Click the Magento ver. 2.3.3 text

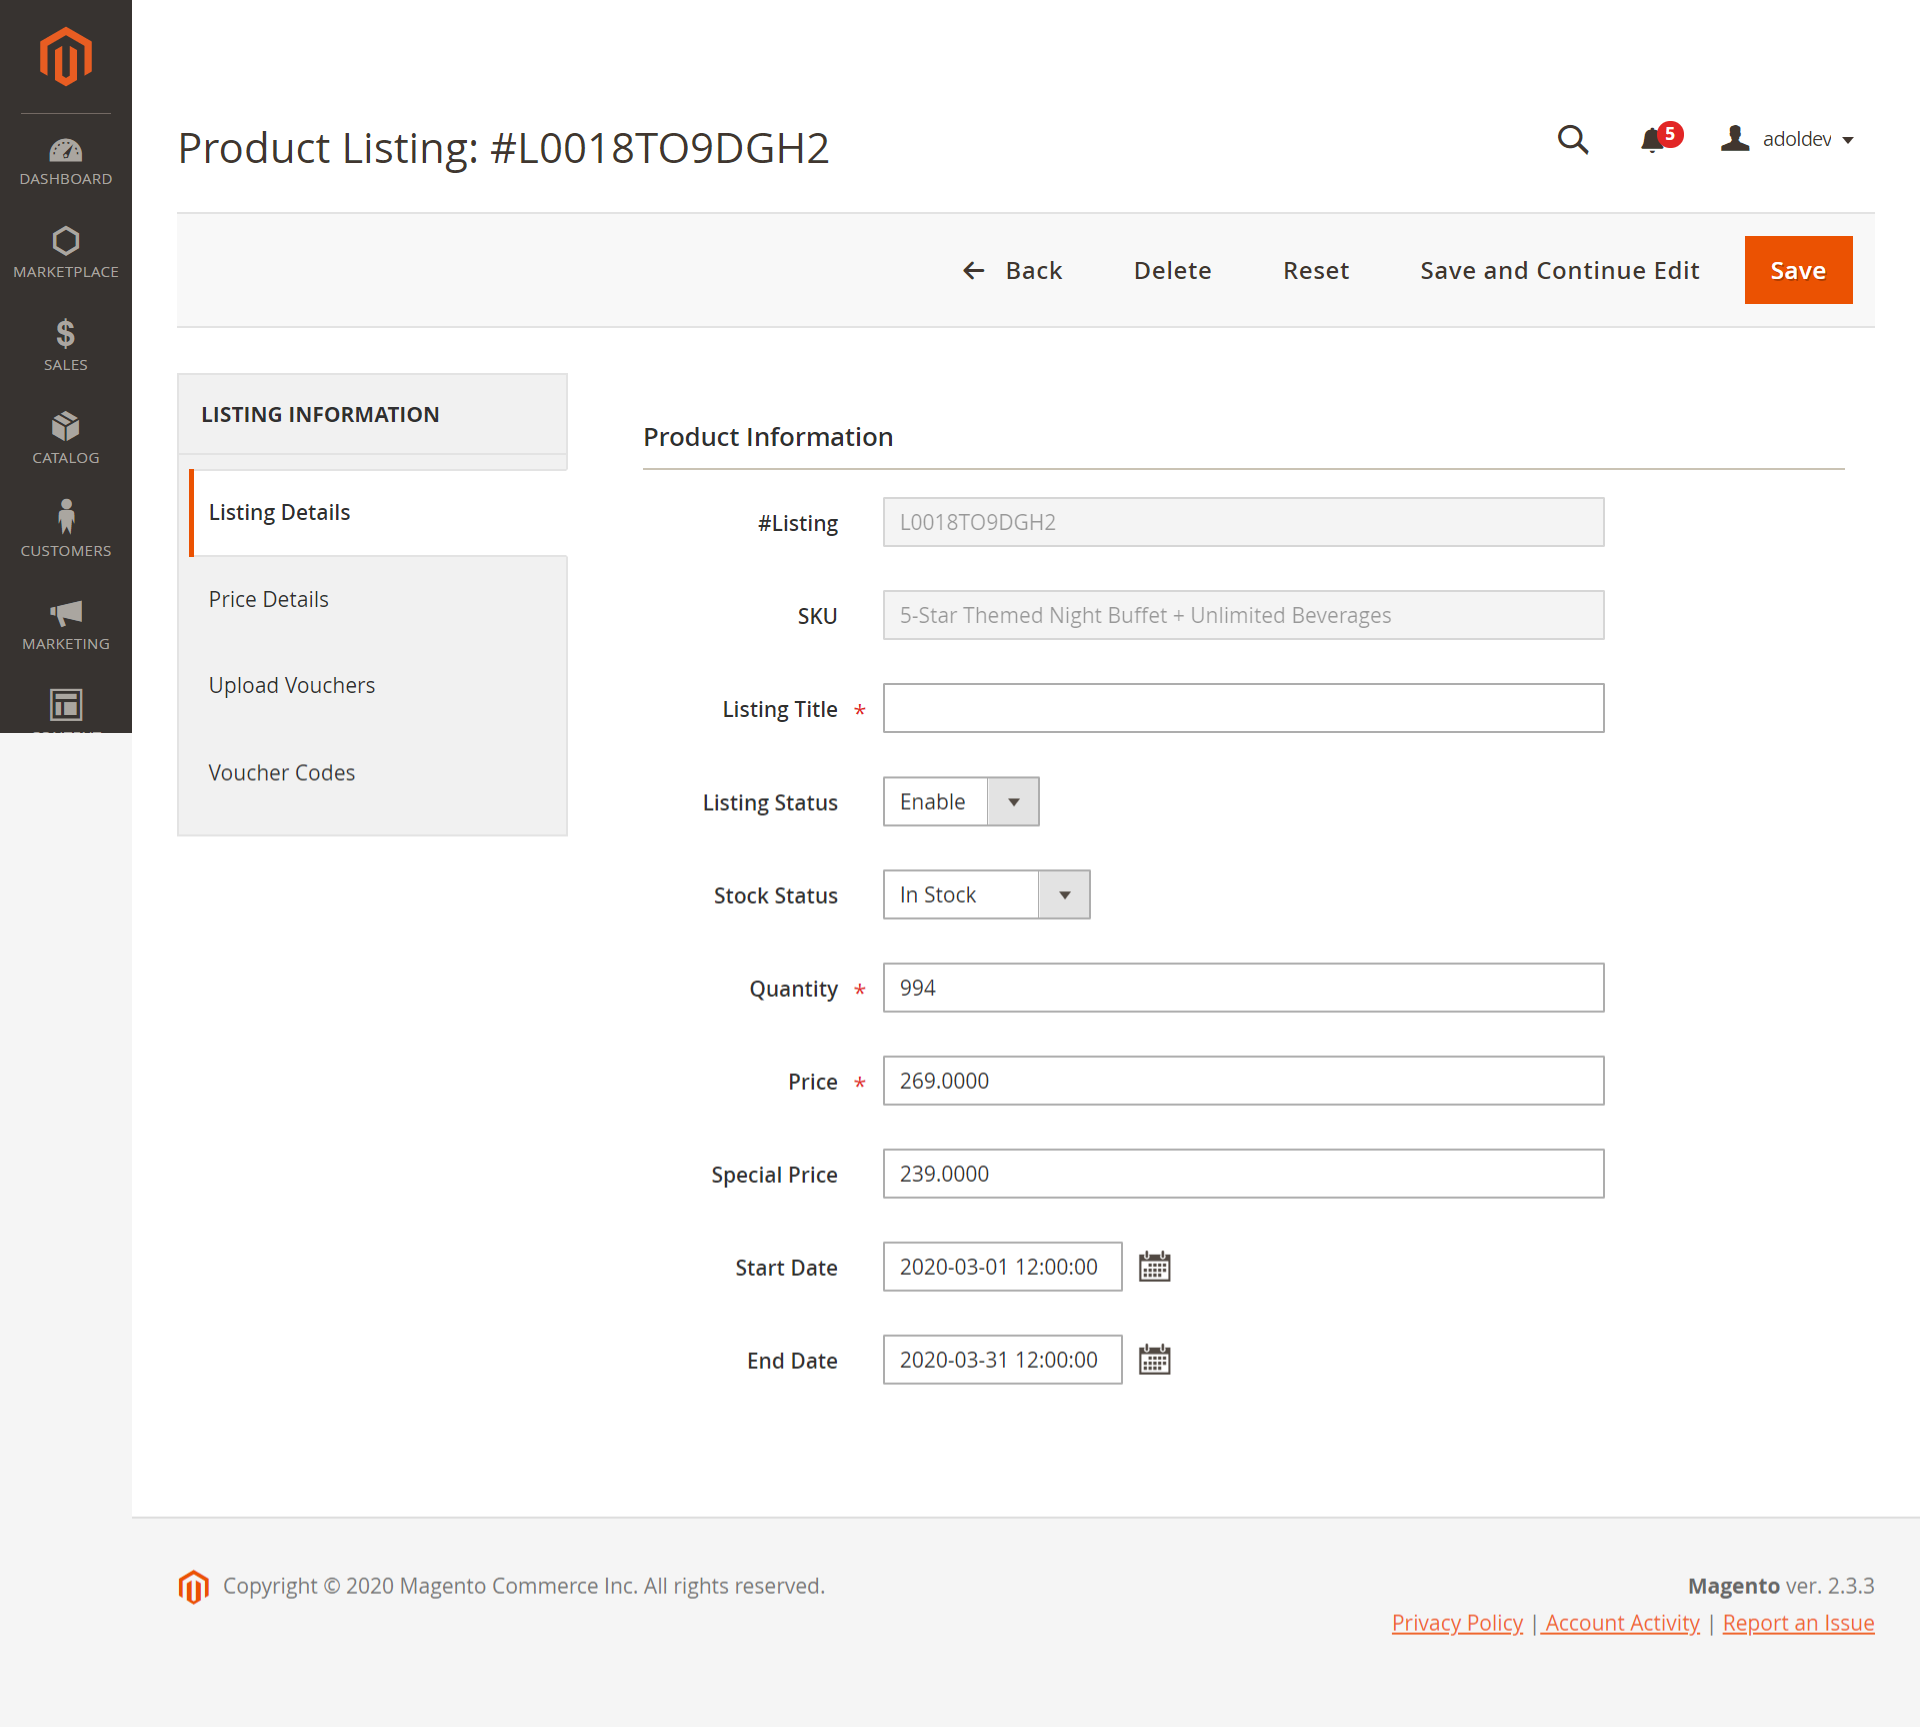point(1780,1586)
